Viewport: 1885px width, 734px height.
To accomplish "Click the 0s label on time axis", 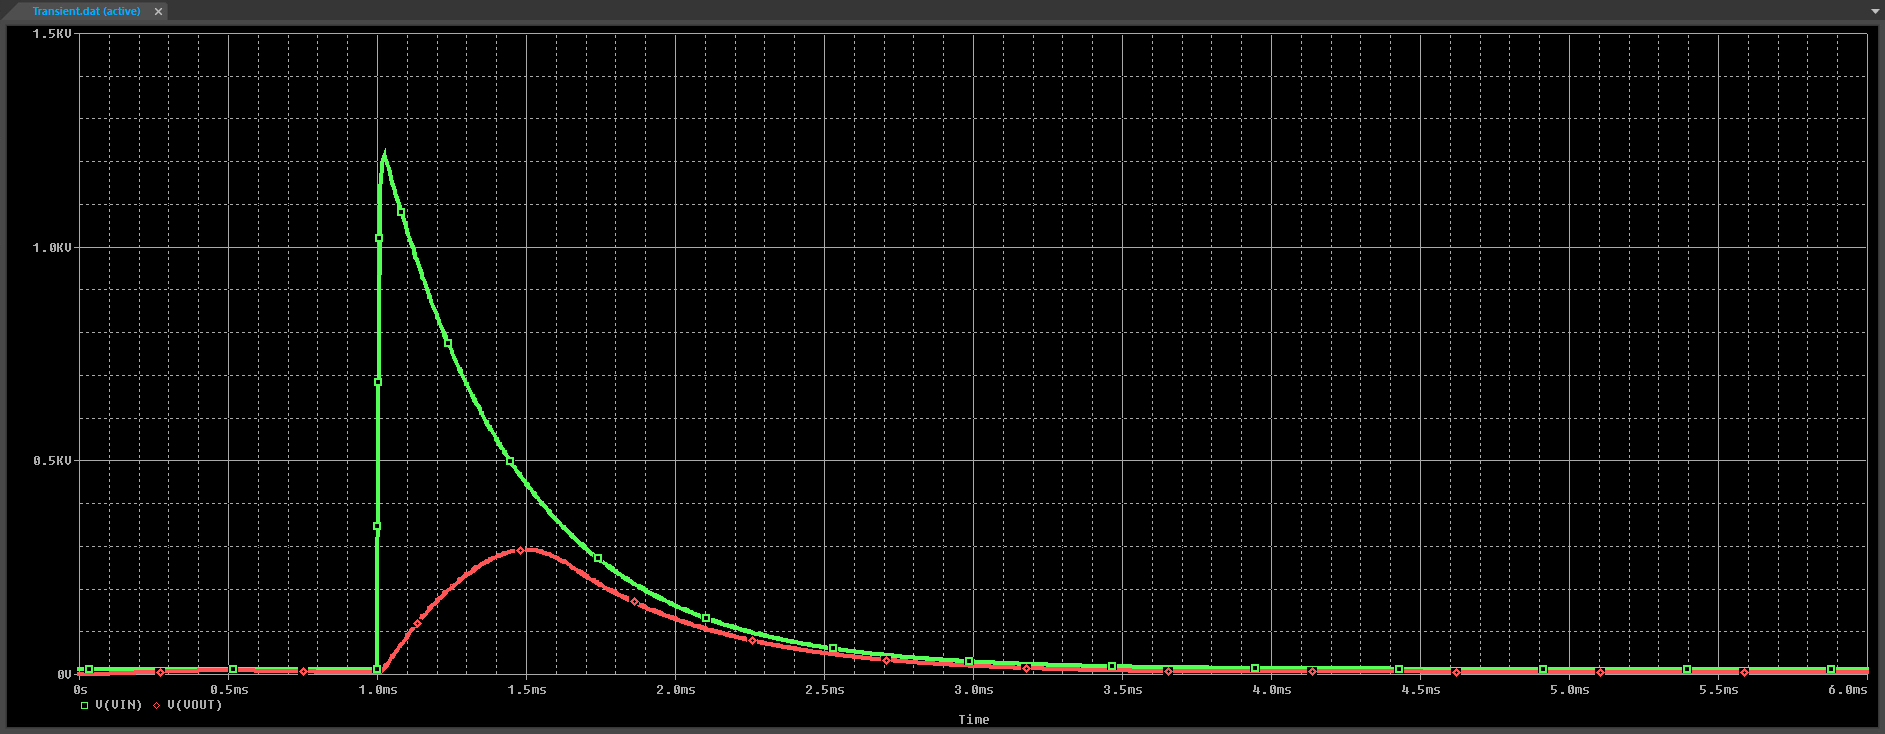I will 81,690.
